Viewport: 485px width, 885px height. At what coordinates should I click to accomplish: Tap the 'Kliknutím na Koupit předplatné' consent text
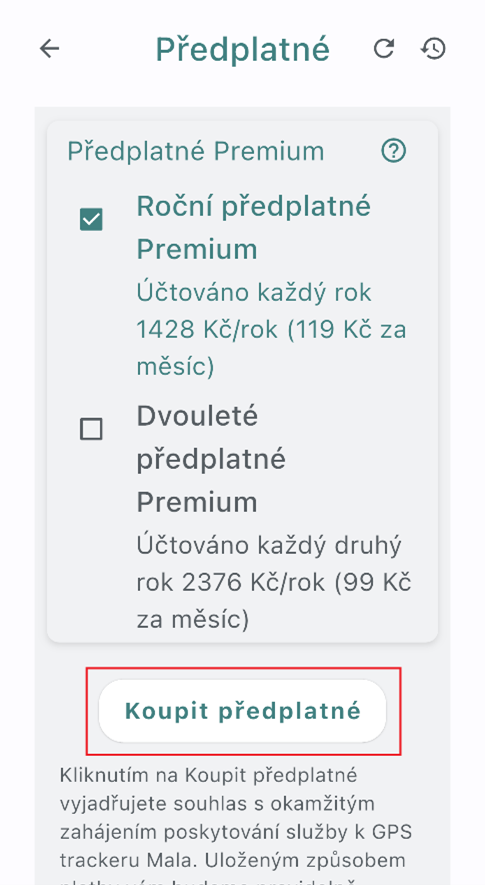point(208,775)
